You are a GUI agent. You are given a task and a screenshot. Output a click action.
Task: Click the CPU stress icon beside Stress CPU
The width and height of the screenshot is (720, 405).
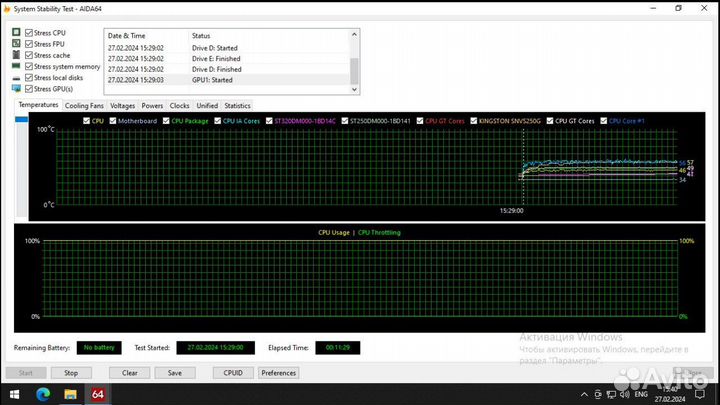pyautogui.click(x=16, y=32)
